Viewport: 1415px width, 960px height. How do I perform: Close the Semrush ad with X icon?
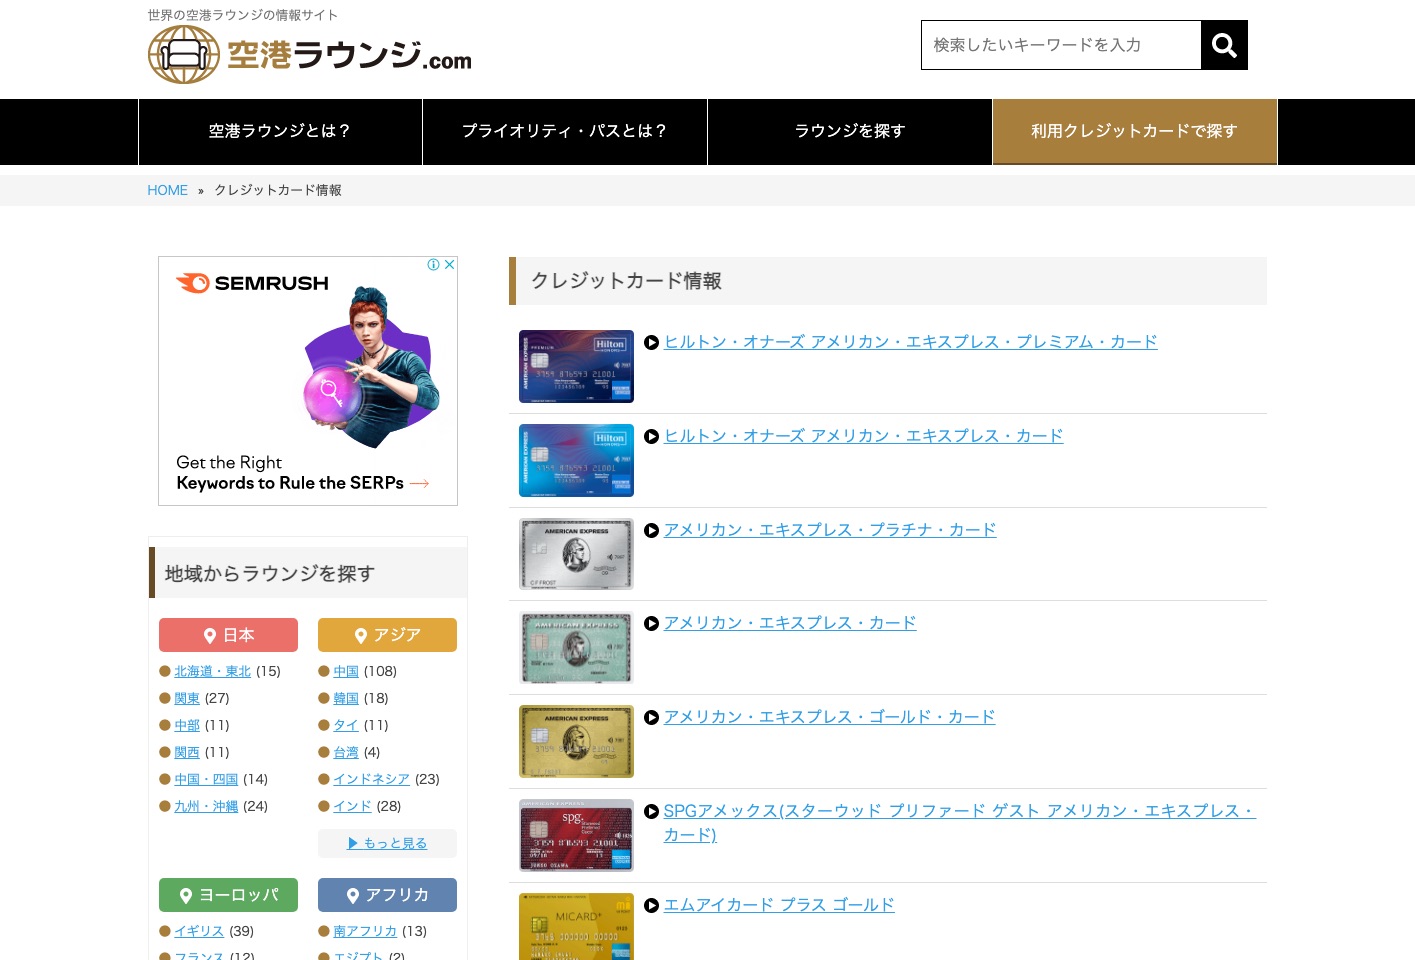(450, 265)
